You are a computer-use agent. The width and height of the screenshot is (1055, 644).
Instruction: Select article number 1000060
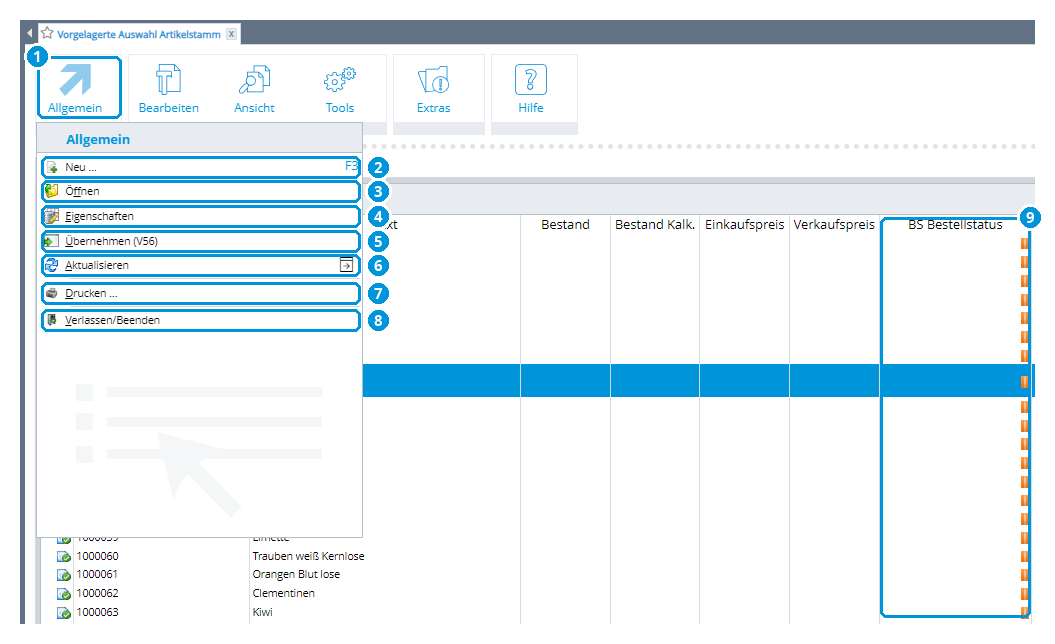coord(98,556)
